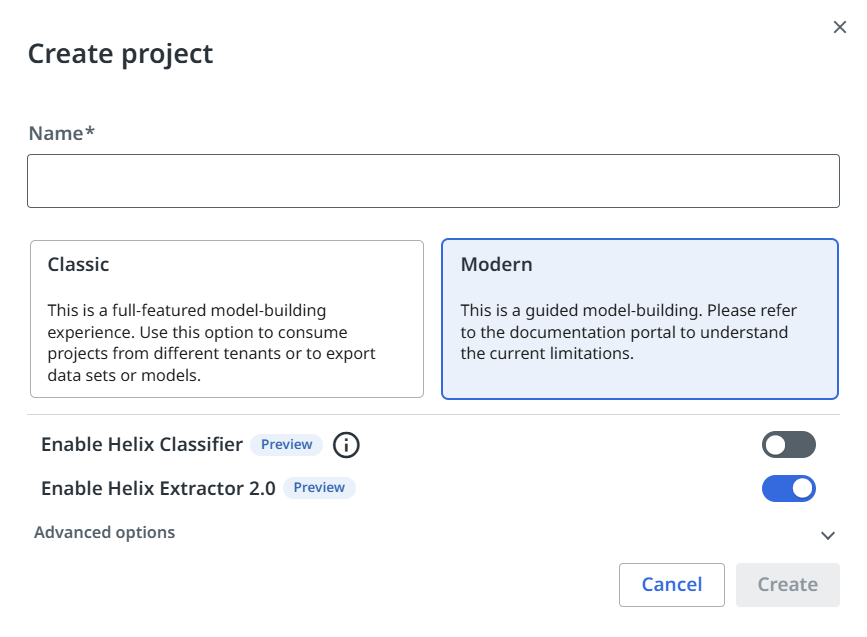Expand Advanced options chevron

(x=828, y=535)
